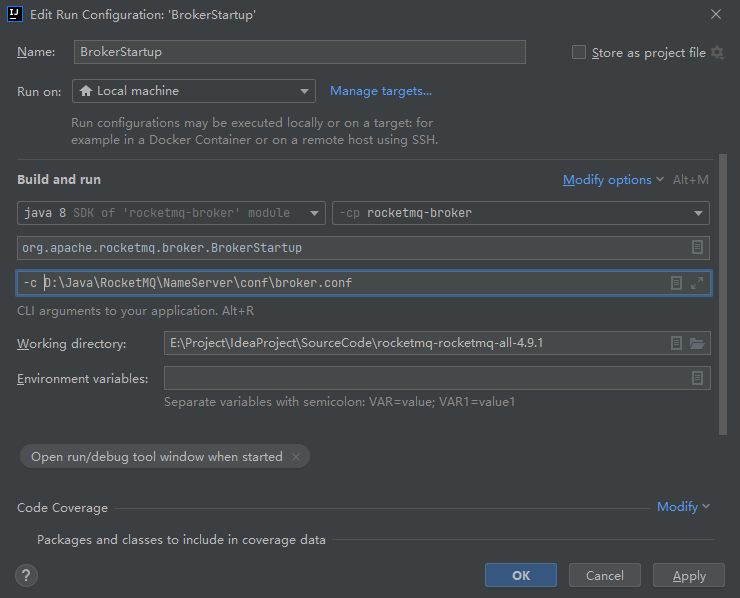Click the Separate variables with semicolon hint

(339, 402)
